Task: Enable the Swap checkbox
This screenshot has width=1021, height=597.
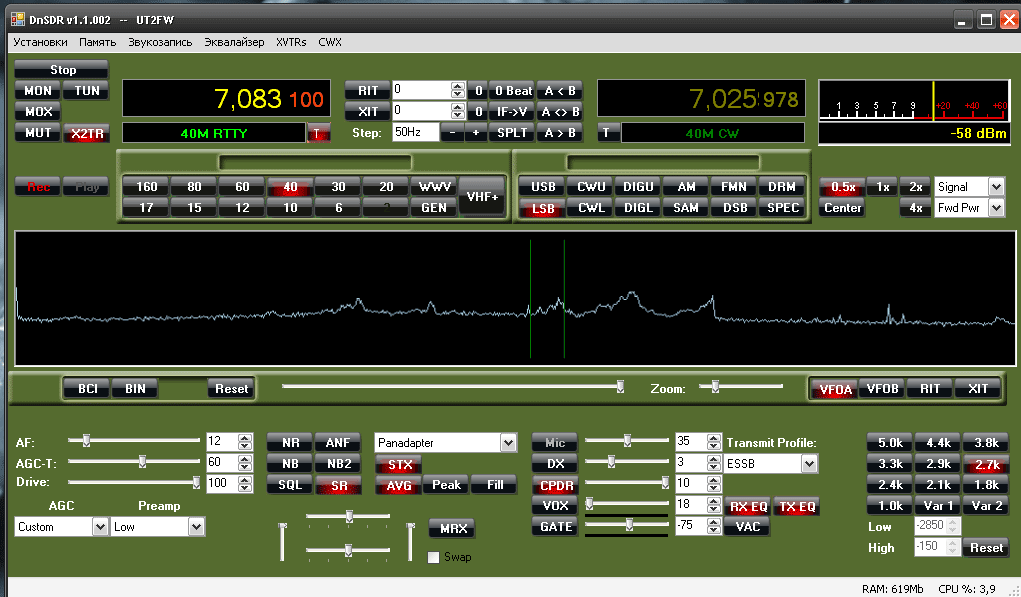Action: (433, 557)
